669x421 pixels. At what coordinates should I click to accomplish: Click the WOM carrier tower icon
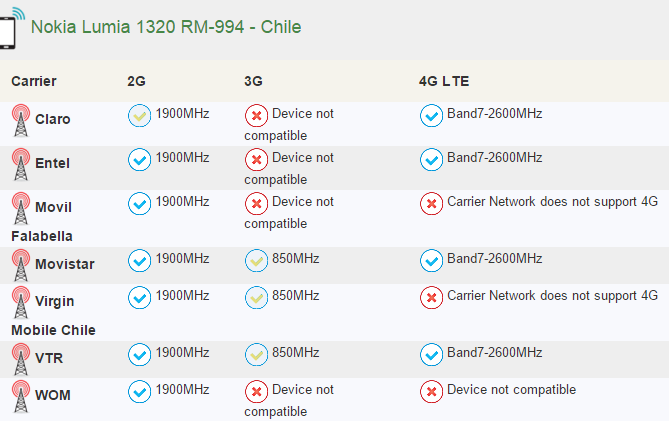tap(20, 395)
